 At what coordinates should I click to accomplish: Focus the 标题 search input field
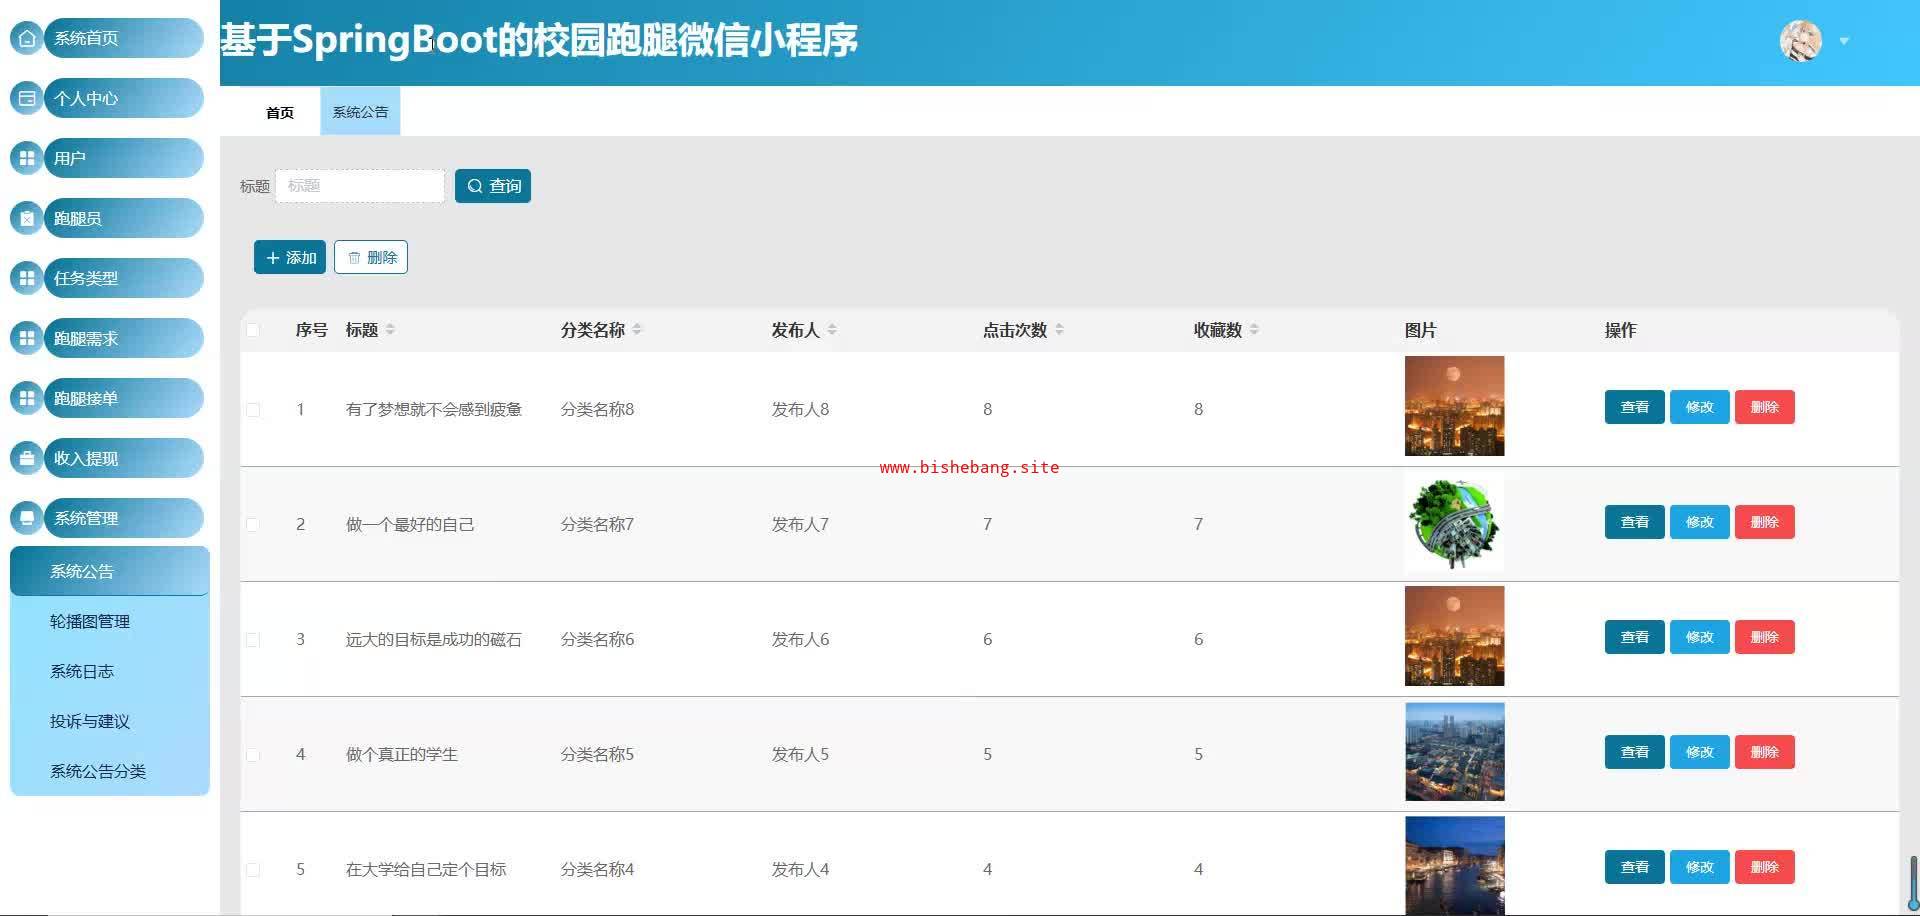click(x=360, y=186)
